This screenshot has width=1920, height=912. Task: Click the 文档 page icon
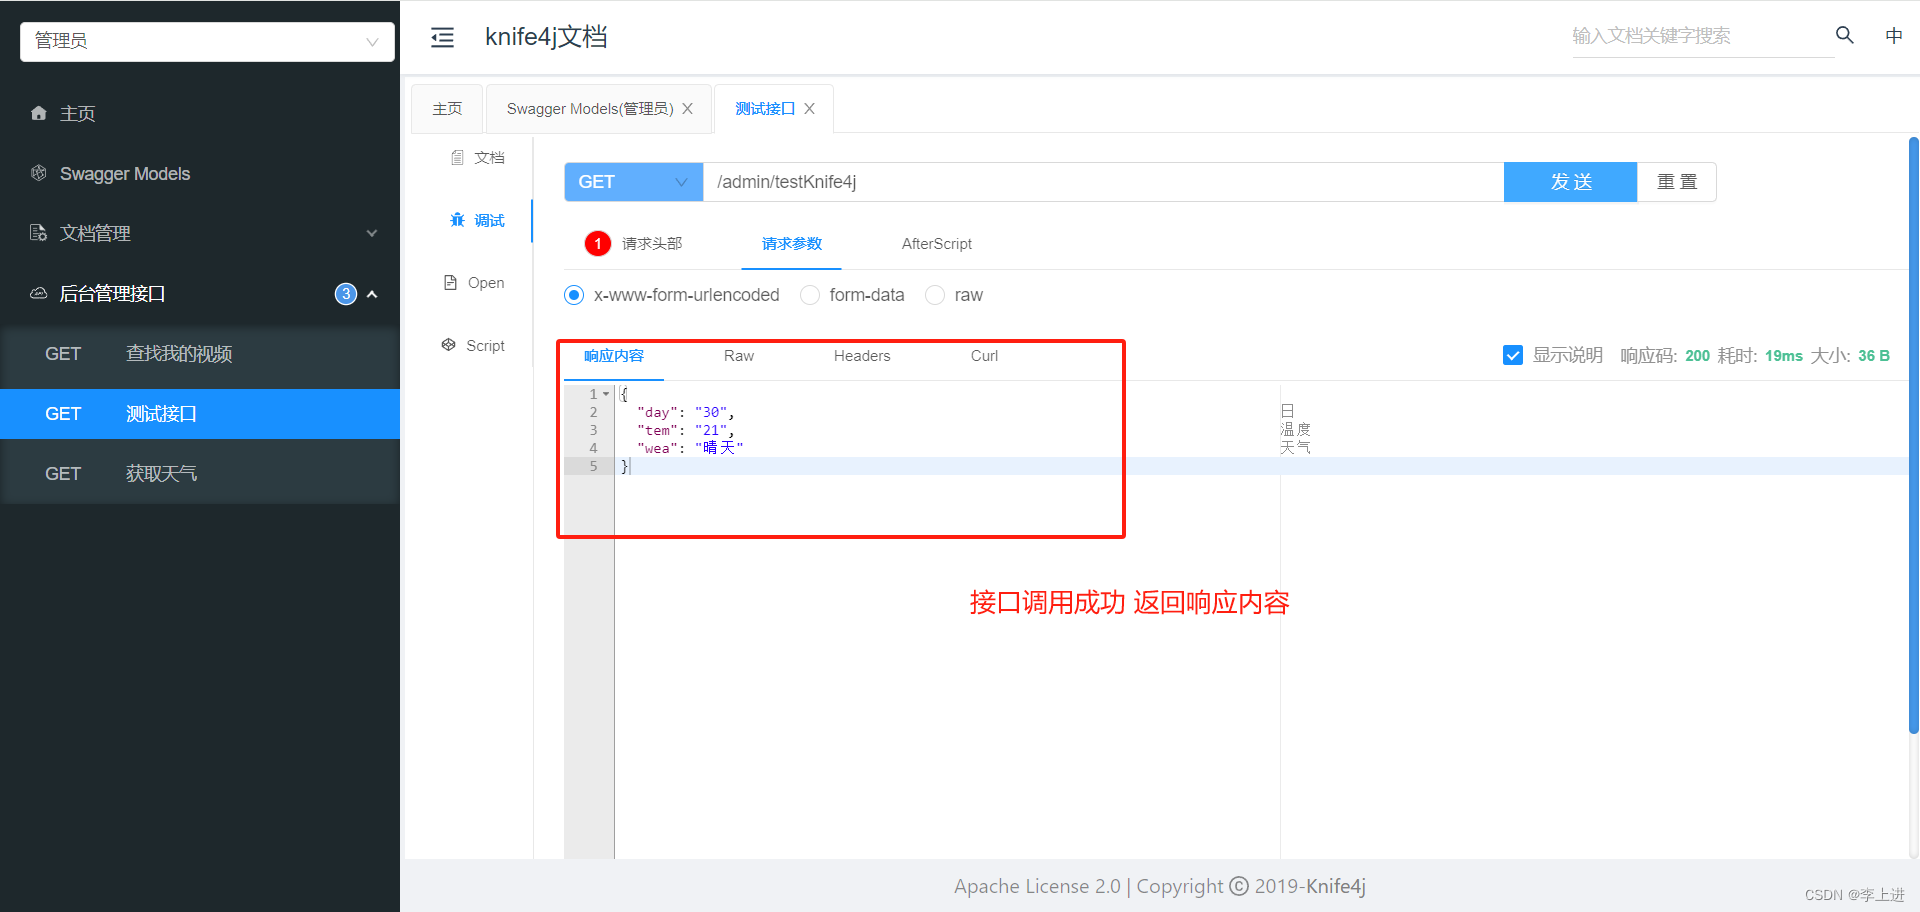[x=457, y=157]
